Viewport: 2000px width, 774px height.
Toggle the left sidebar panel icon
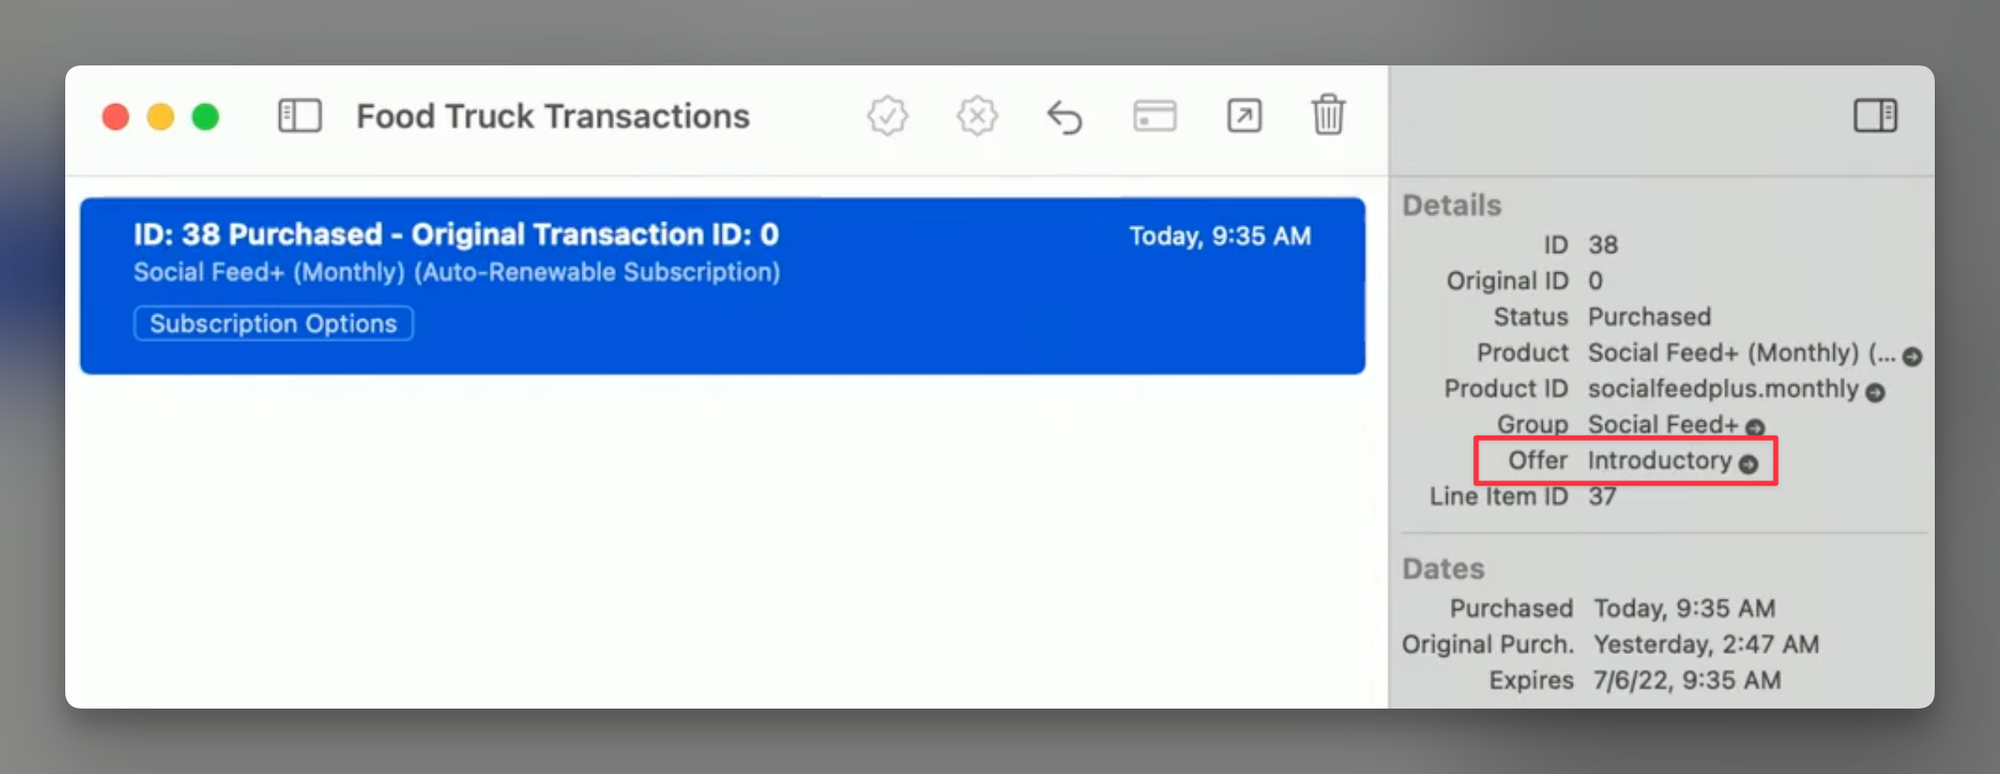click(299, 116)
